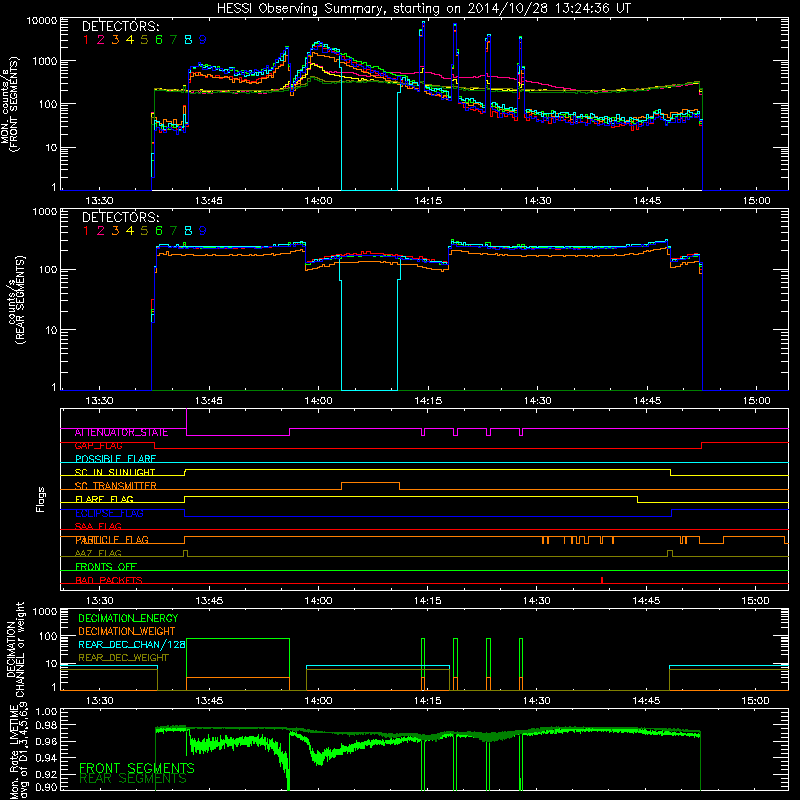The height and width of the screenshot is (800, 800).
Task: Click the PARTICLE_FLAG label
Action: point(112,540)
